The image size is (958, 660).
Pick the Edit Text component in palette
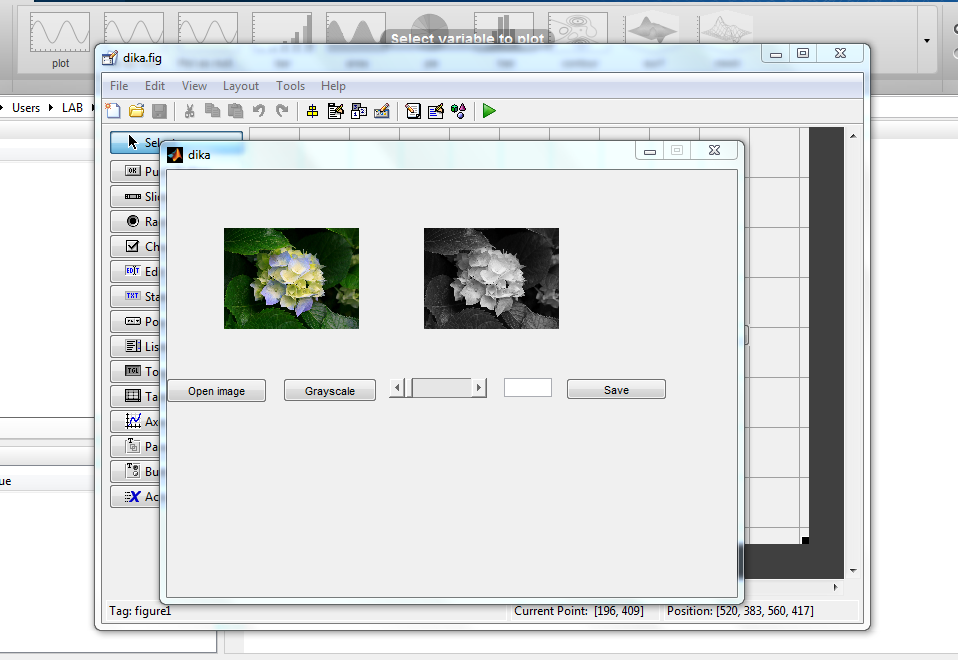click(x=135, y=271)
